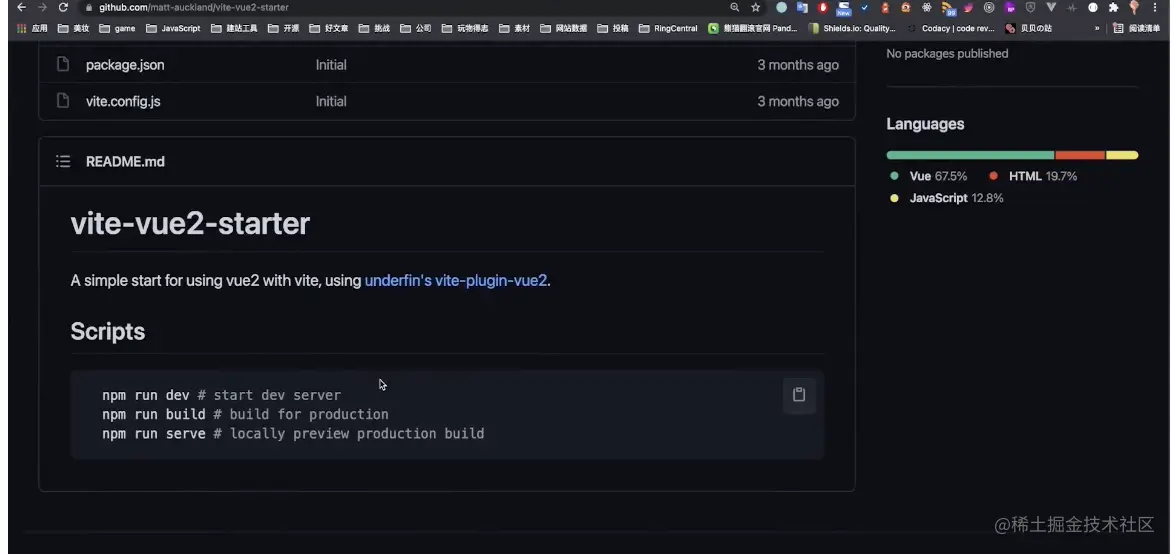This screenshot has height=554, width=1174.
Task: Click the vite-vue2-starter heading
Action: click(190, 223)
